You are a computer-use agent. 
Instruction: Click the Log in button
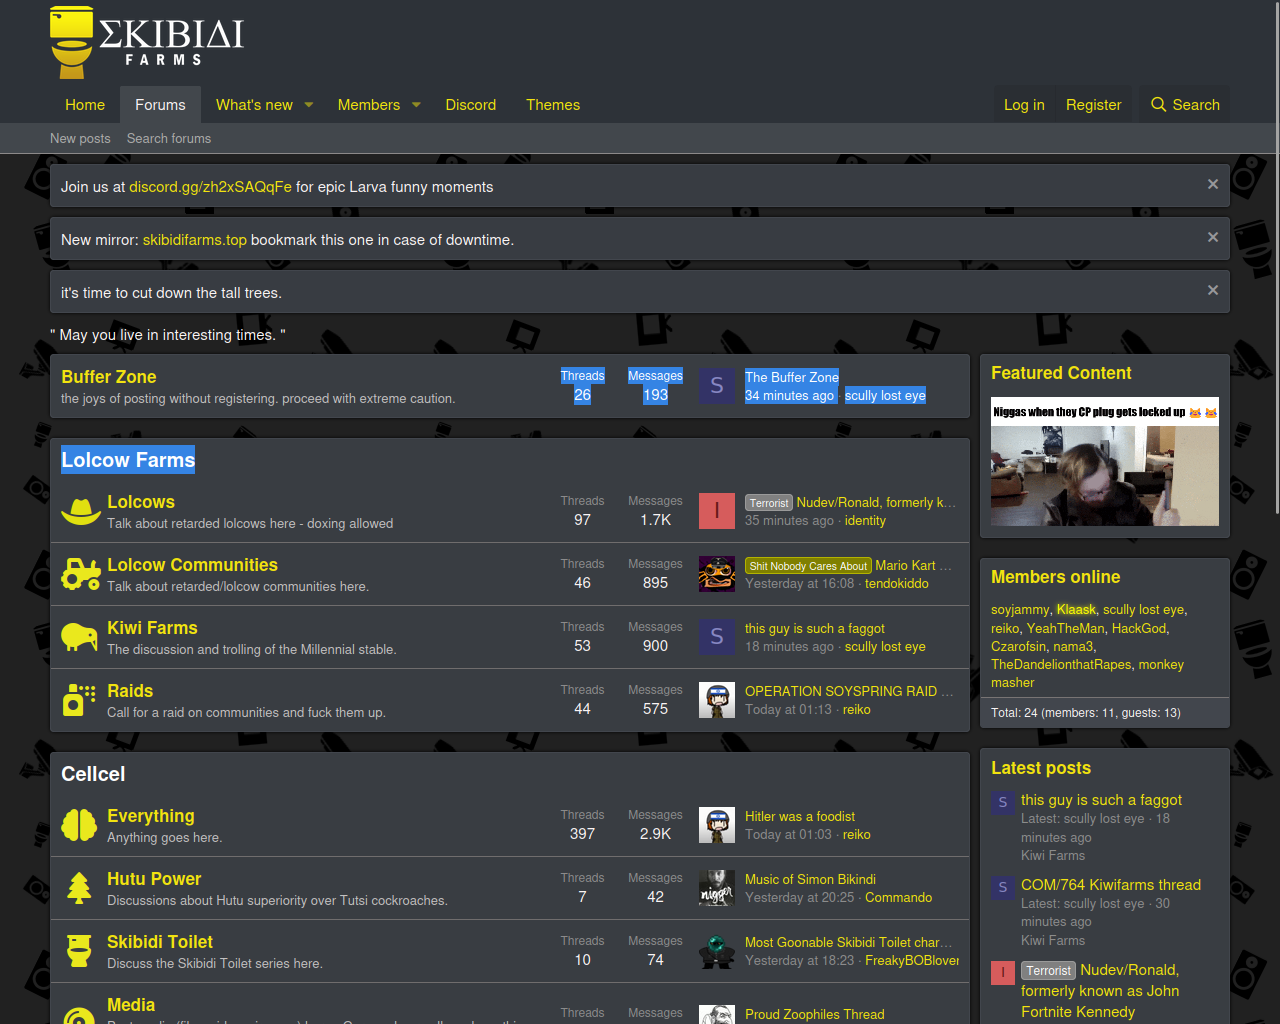(1024, 105)
